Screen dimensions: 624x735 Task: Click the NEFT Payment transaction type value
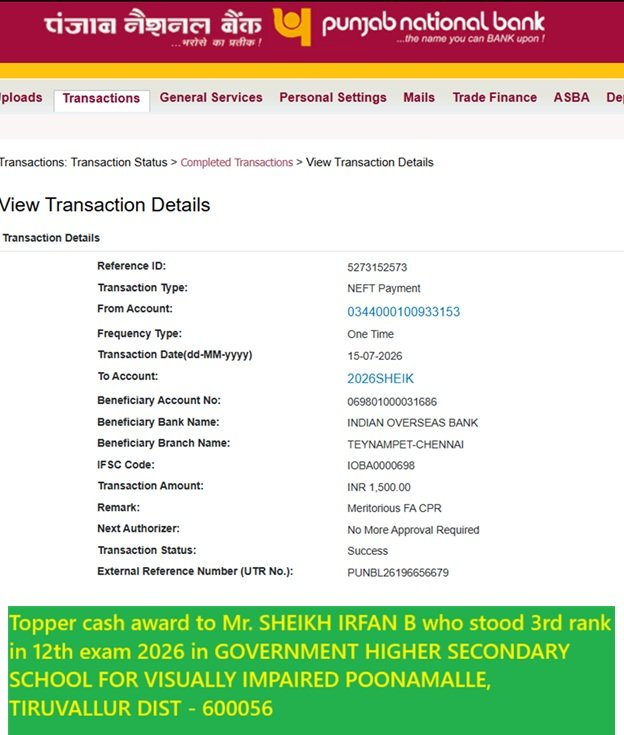click(x=383, y=288)
